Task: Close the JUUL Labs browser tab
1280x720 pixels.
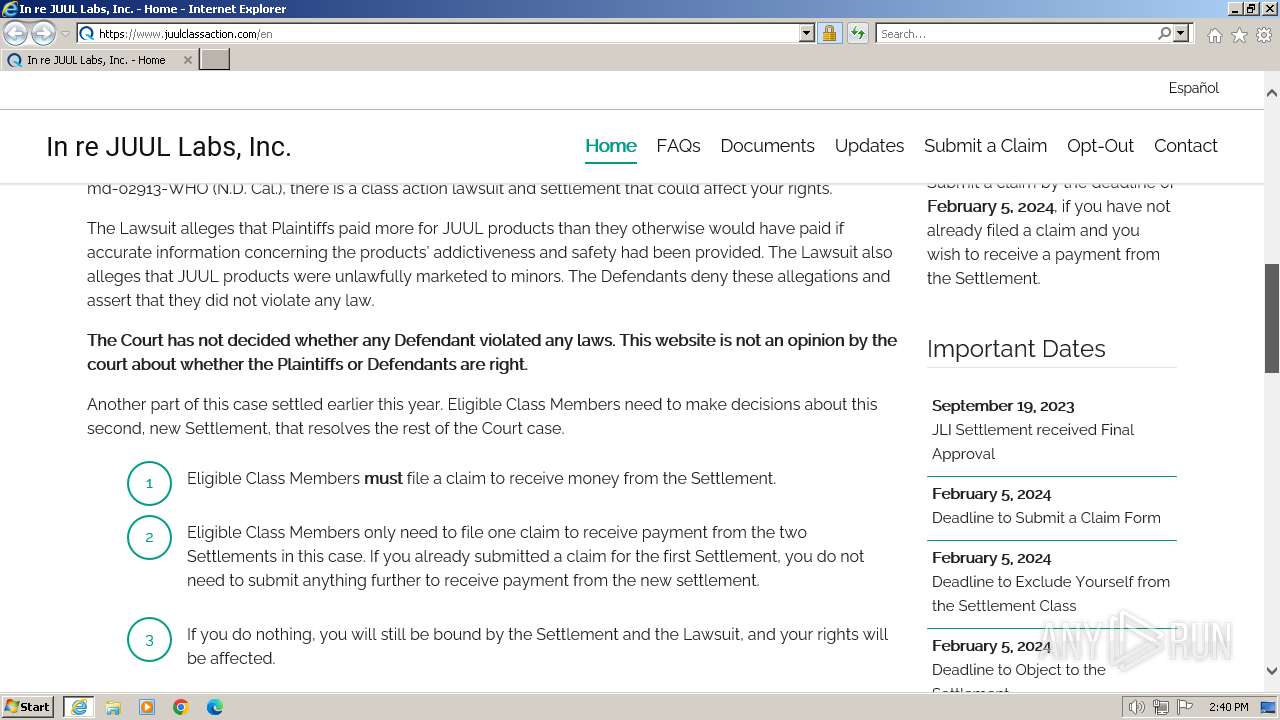Action: (x=187, y=60)
